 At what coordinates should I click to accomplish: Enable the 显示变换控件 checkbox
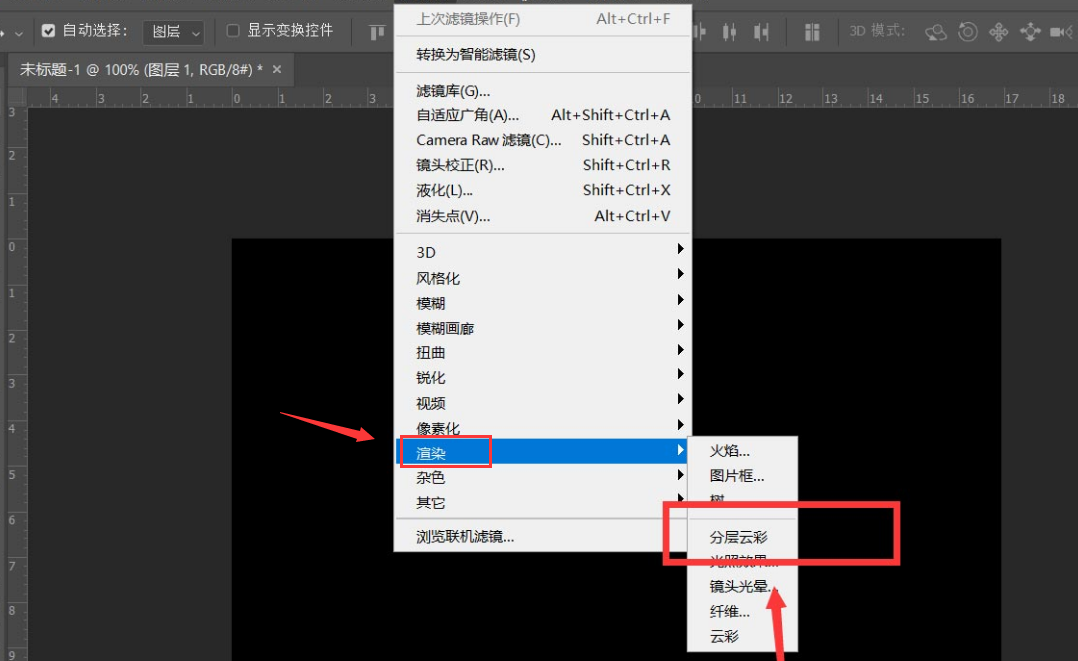233,31
